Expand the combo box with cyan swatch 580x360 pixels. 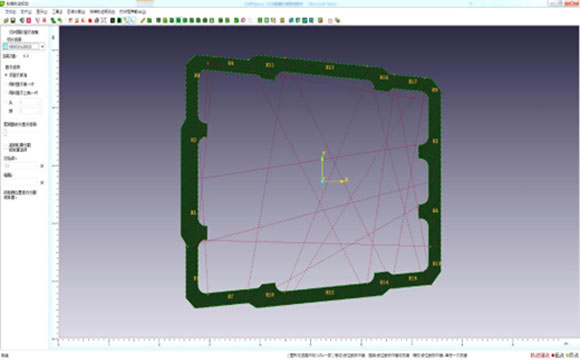pos(42,46)
